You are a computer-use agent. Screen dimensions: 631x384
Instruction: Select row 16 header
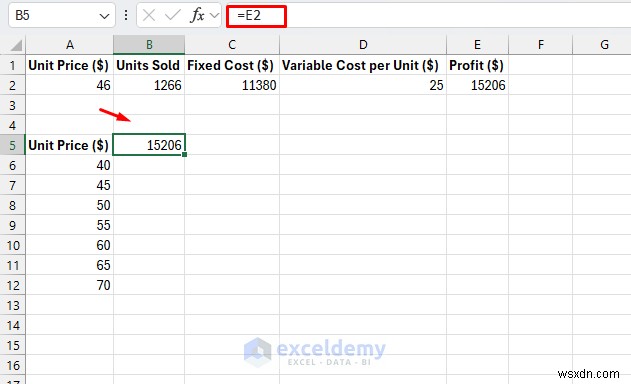coord(12,365)
